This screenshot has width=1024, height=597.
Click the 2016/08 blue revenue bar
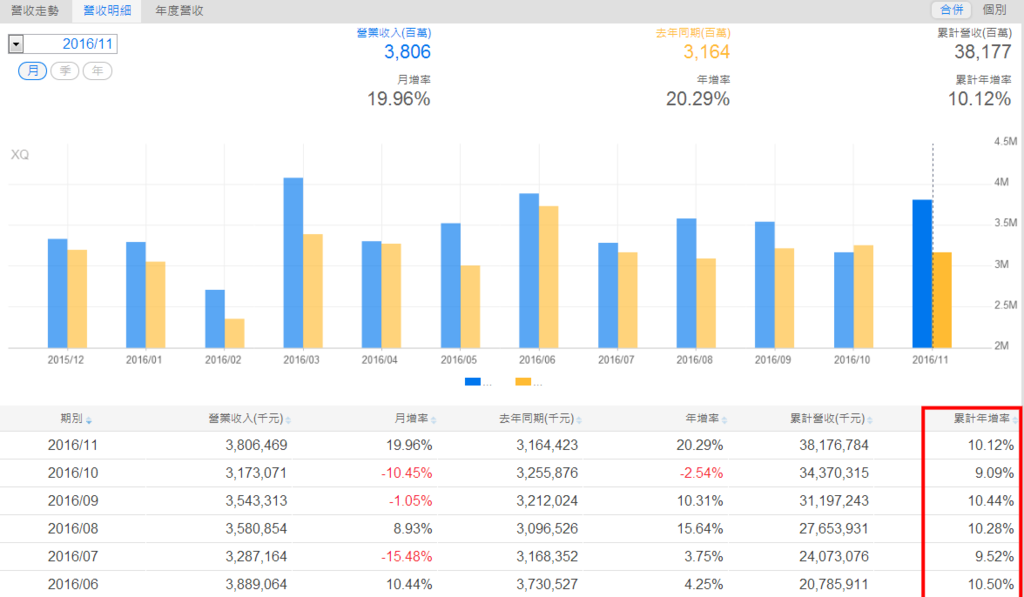point(686,283)
